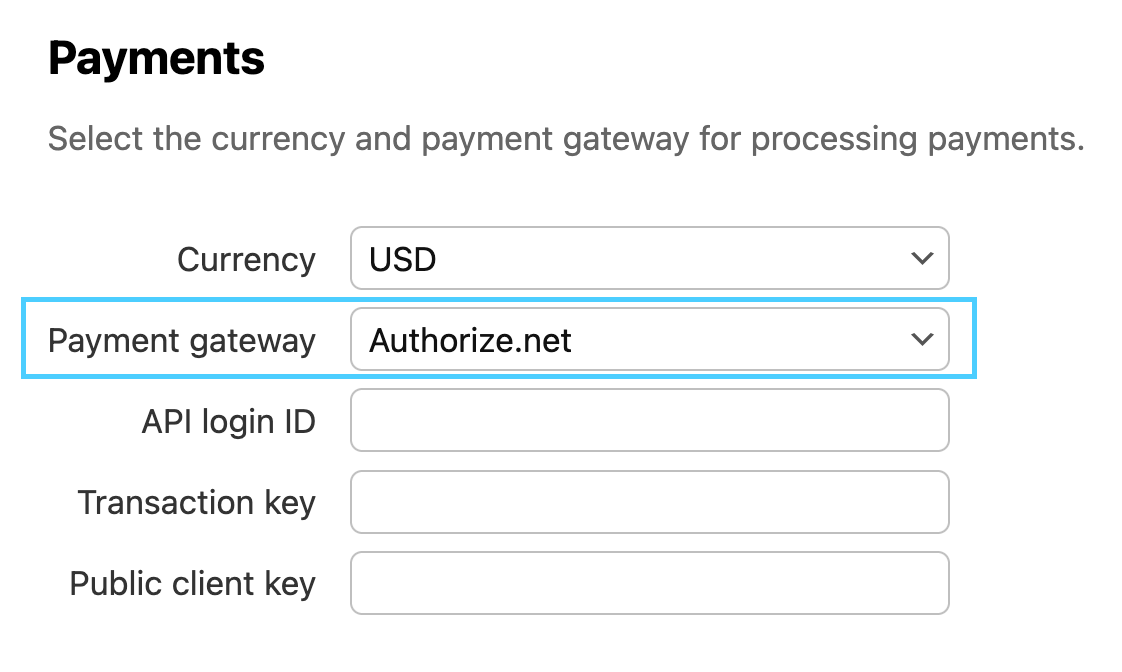1122x672 pixels.
Task: Open the Currency dropdown
Action: pyautogui.click(x=648, y=259)
